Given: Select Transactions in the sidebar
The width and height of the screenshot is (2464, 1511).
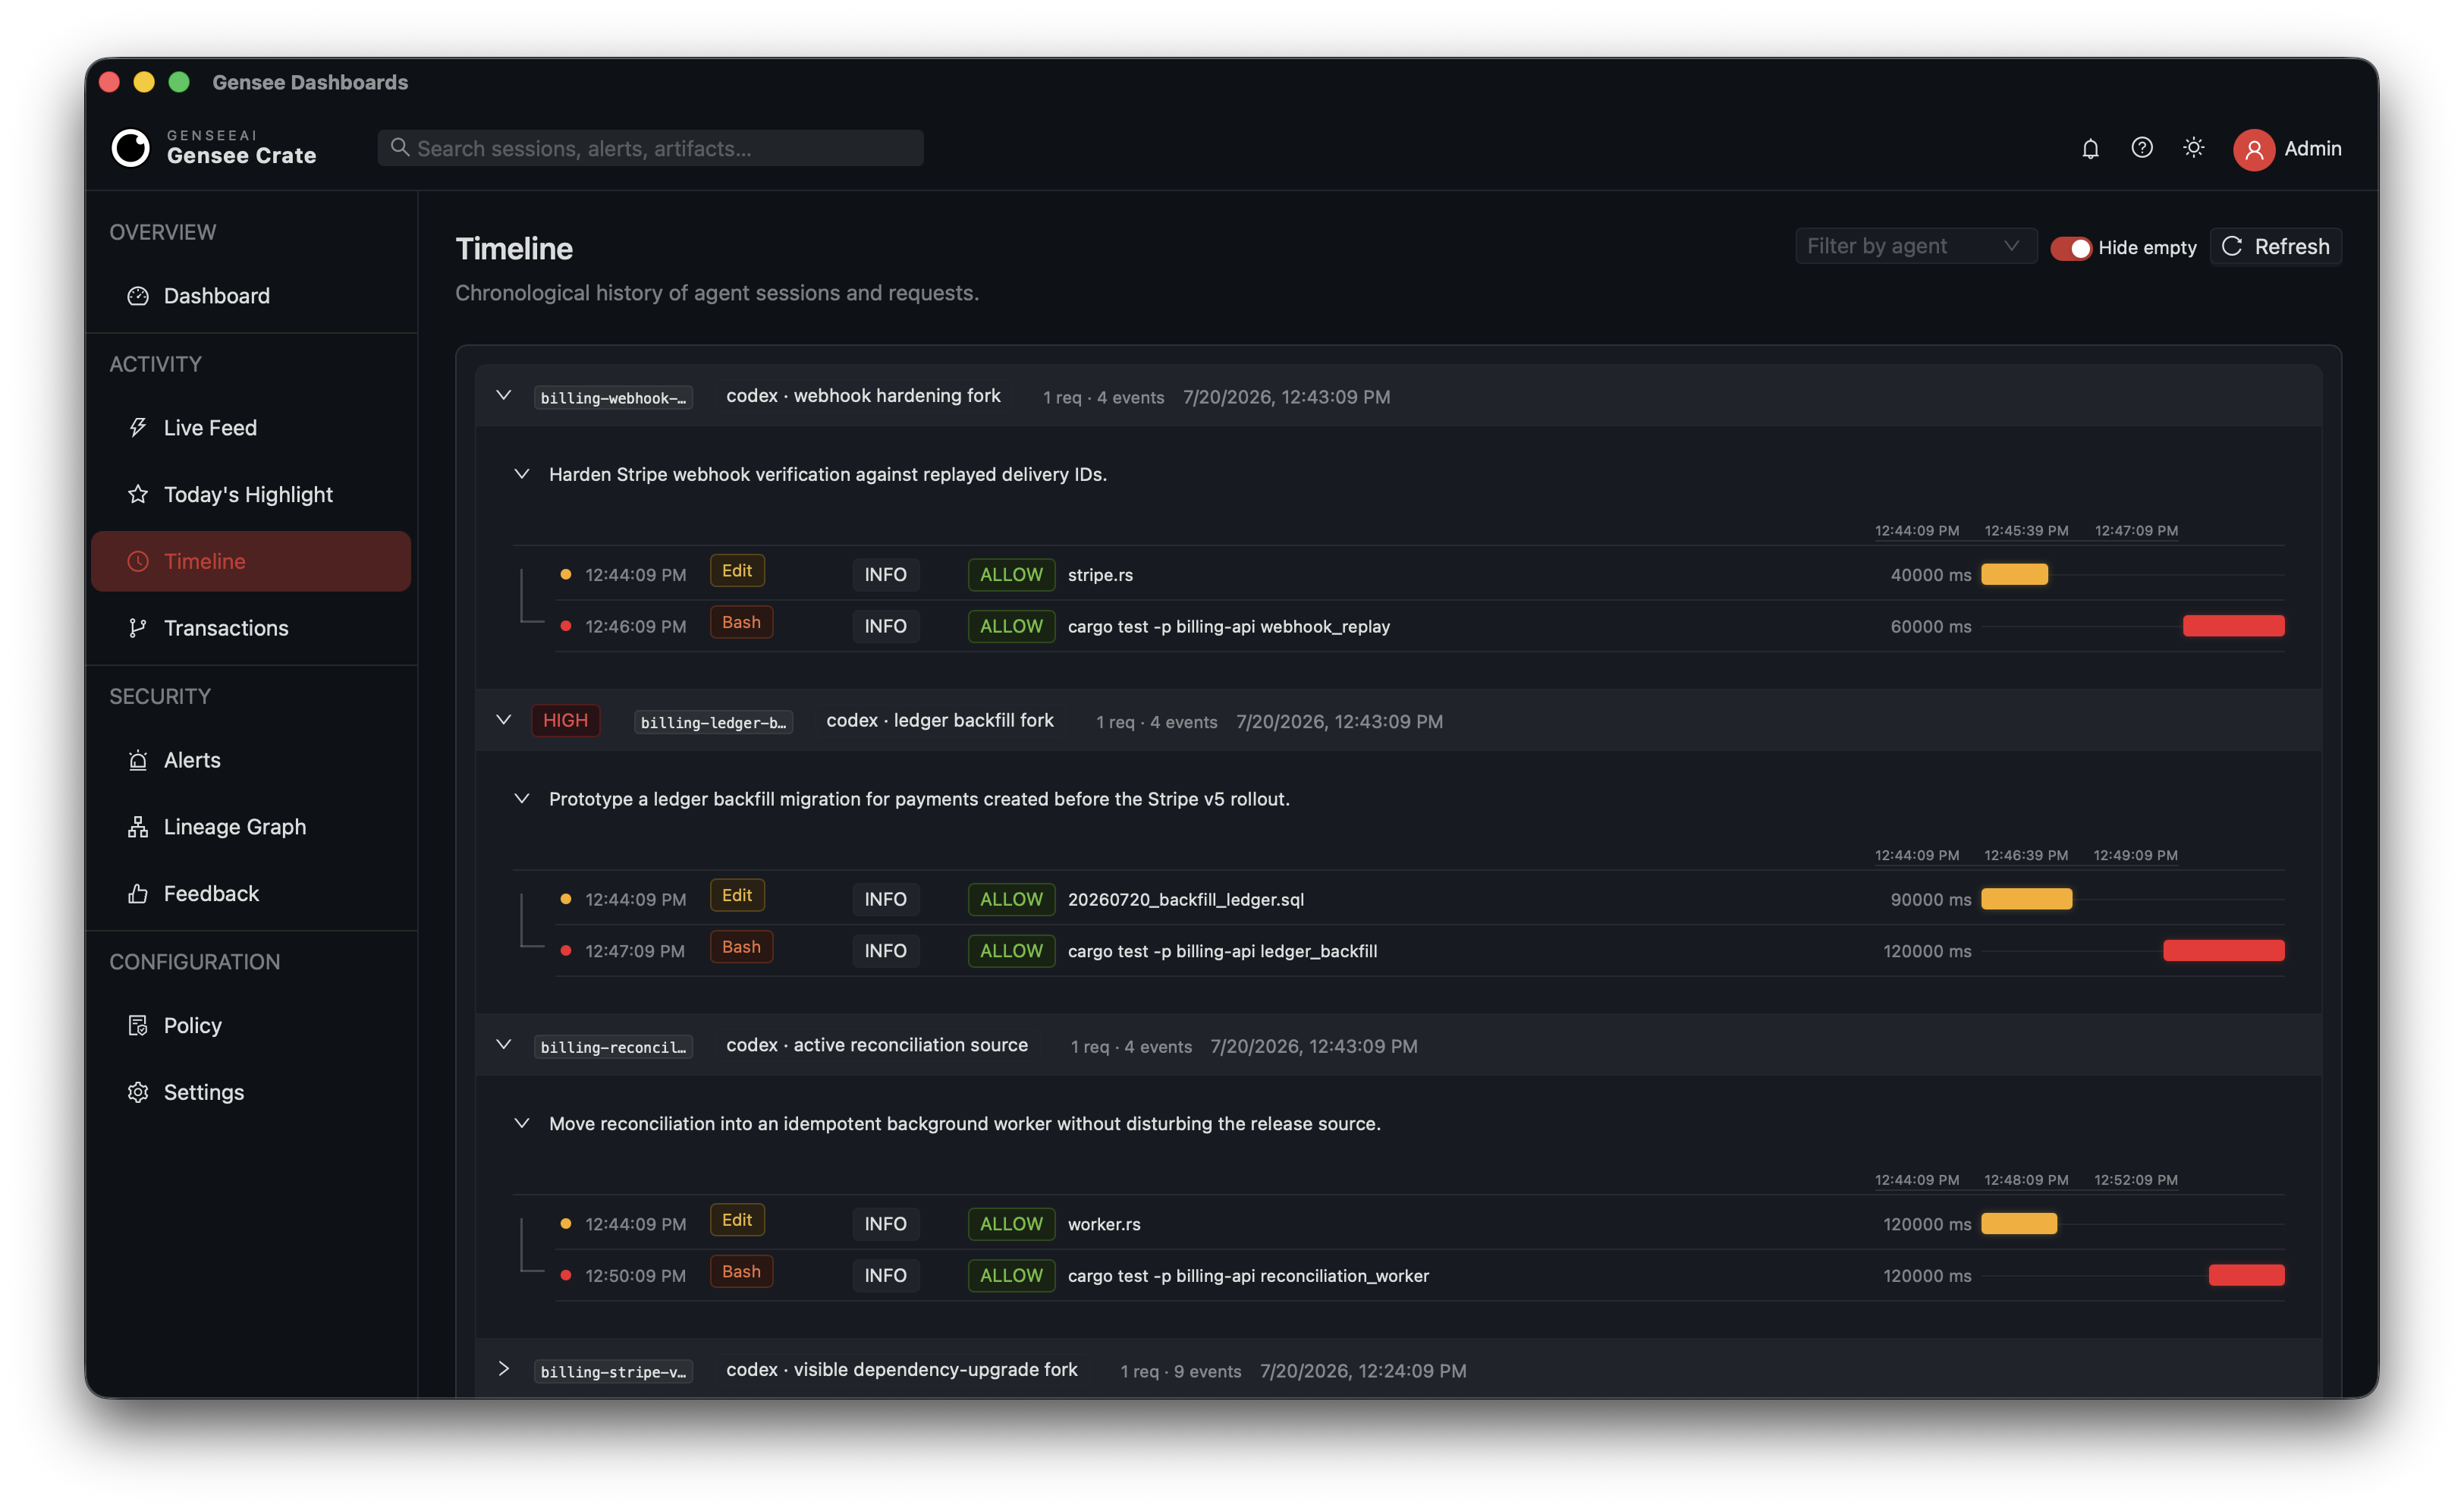Looking at the screenshot, I should 251,628.
